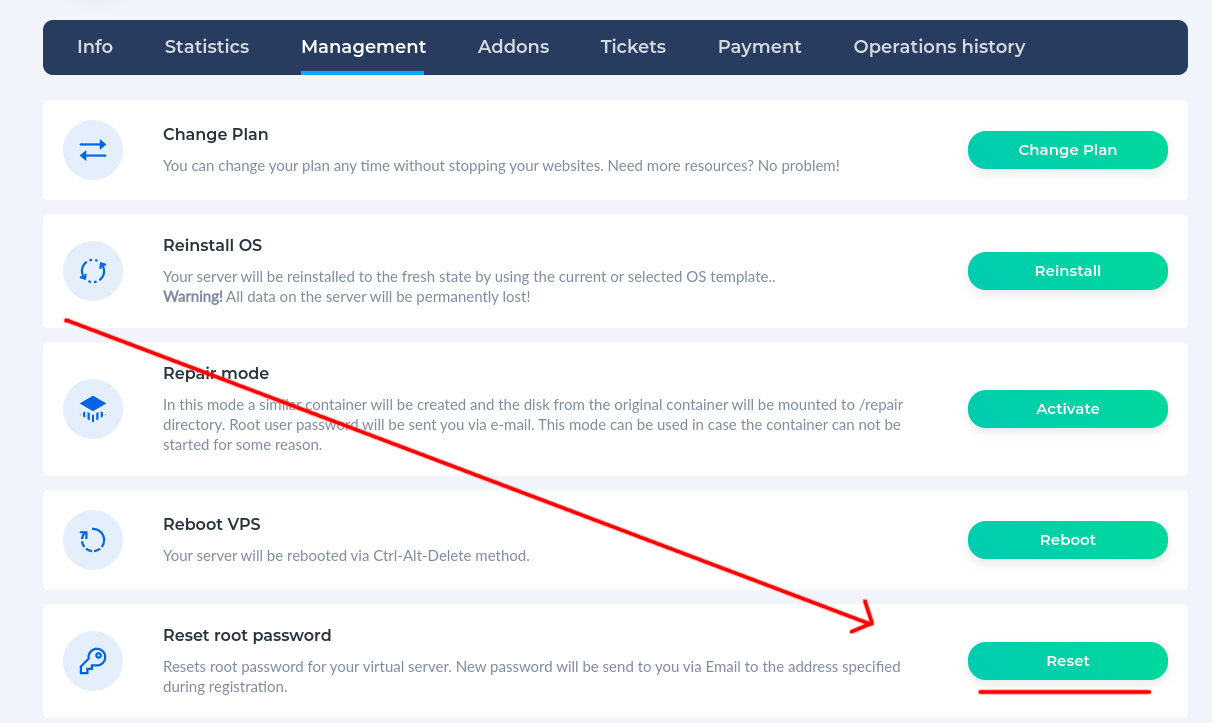The image size is (1212, 723).
Task: Go to the Tickets tab
Action: [633, 47]
